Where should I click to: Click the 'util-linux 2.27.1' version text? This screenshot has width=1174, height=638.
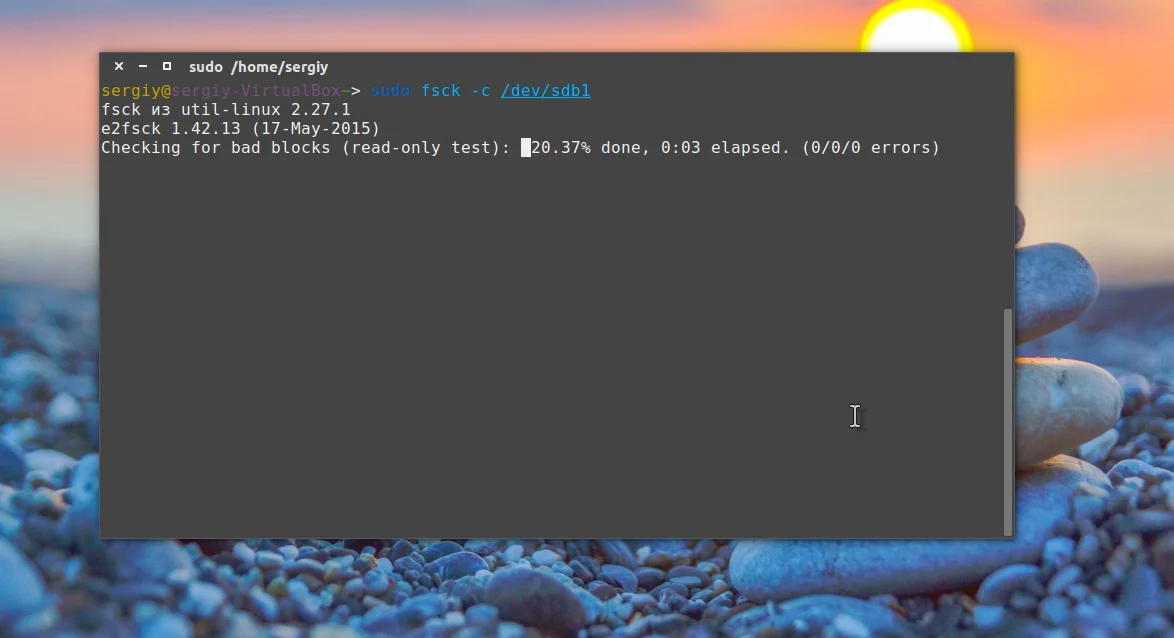tap(266, 110)
